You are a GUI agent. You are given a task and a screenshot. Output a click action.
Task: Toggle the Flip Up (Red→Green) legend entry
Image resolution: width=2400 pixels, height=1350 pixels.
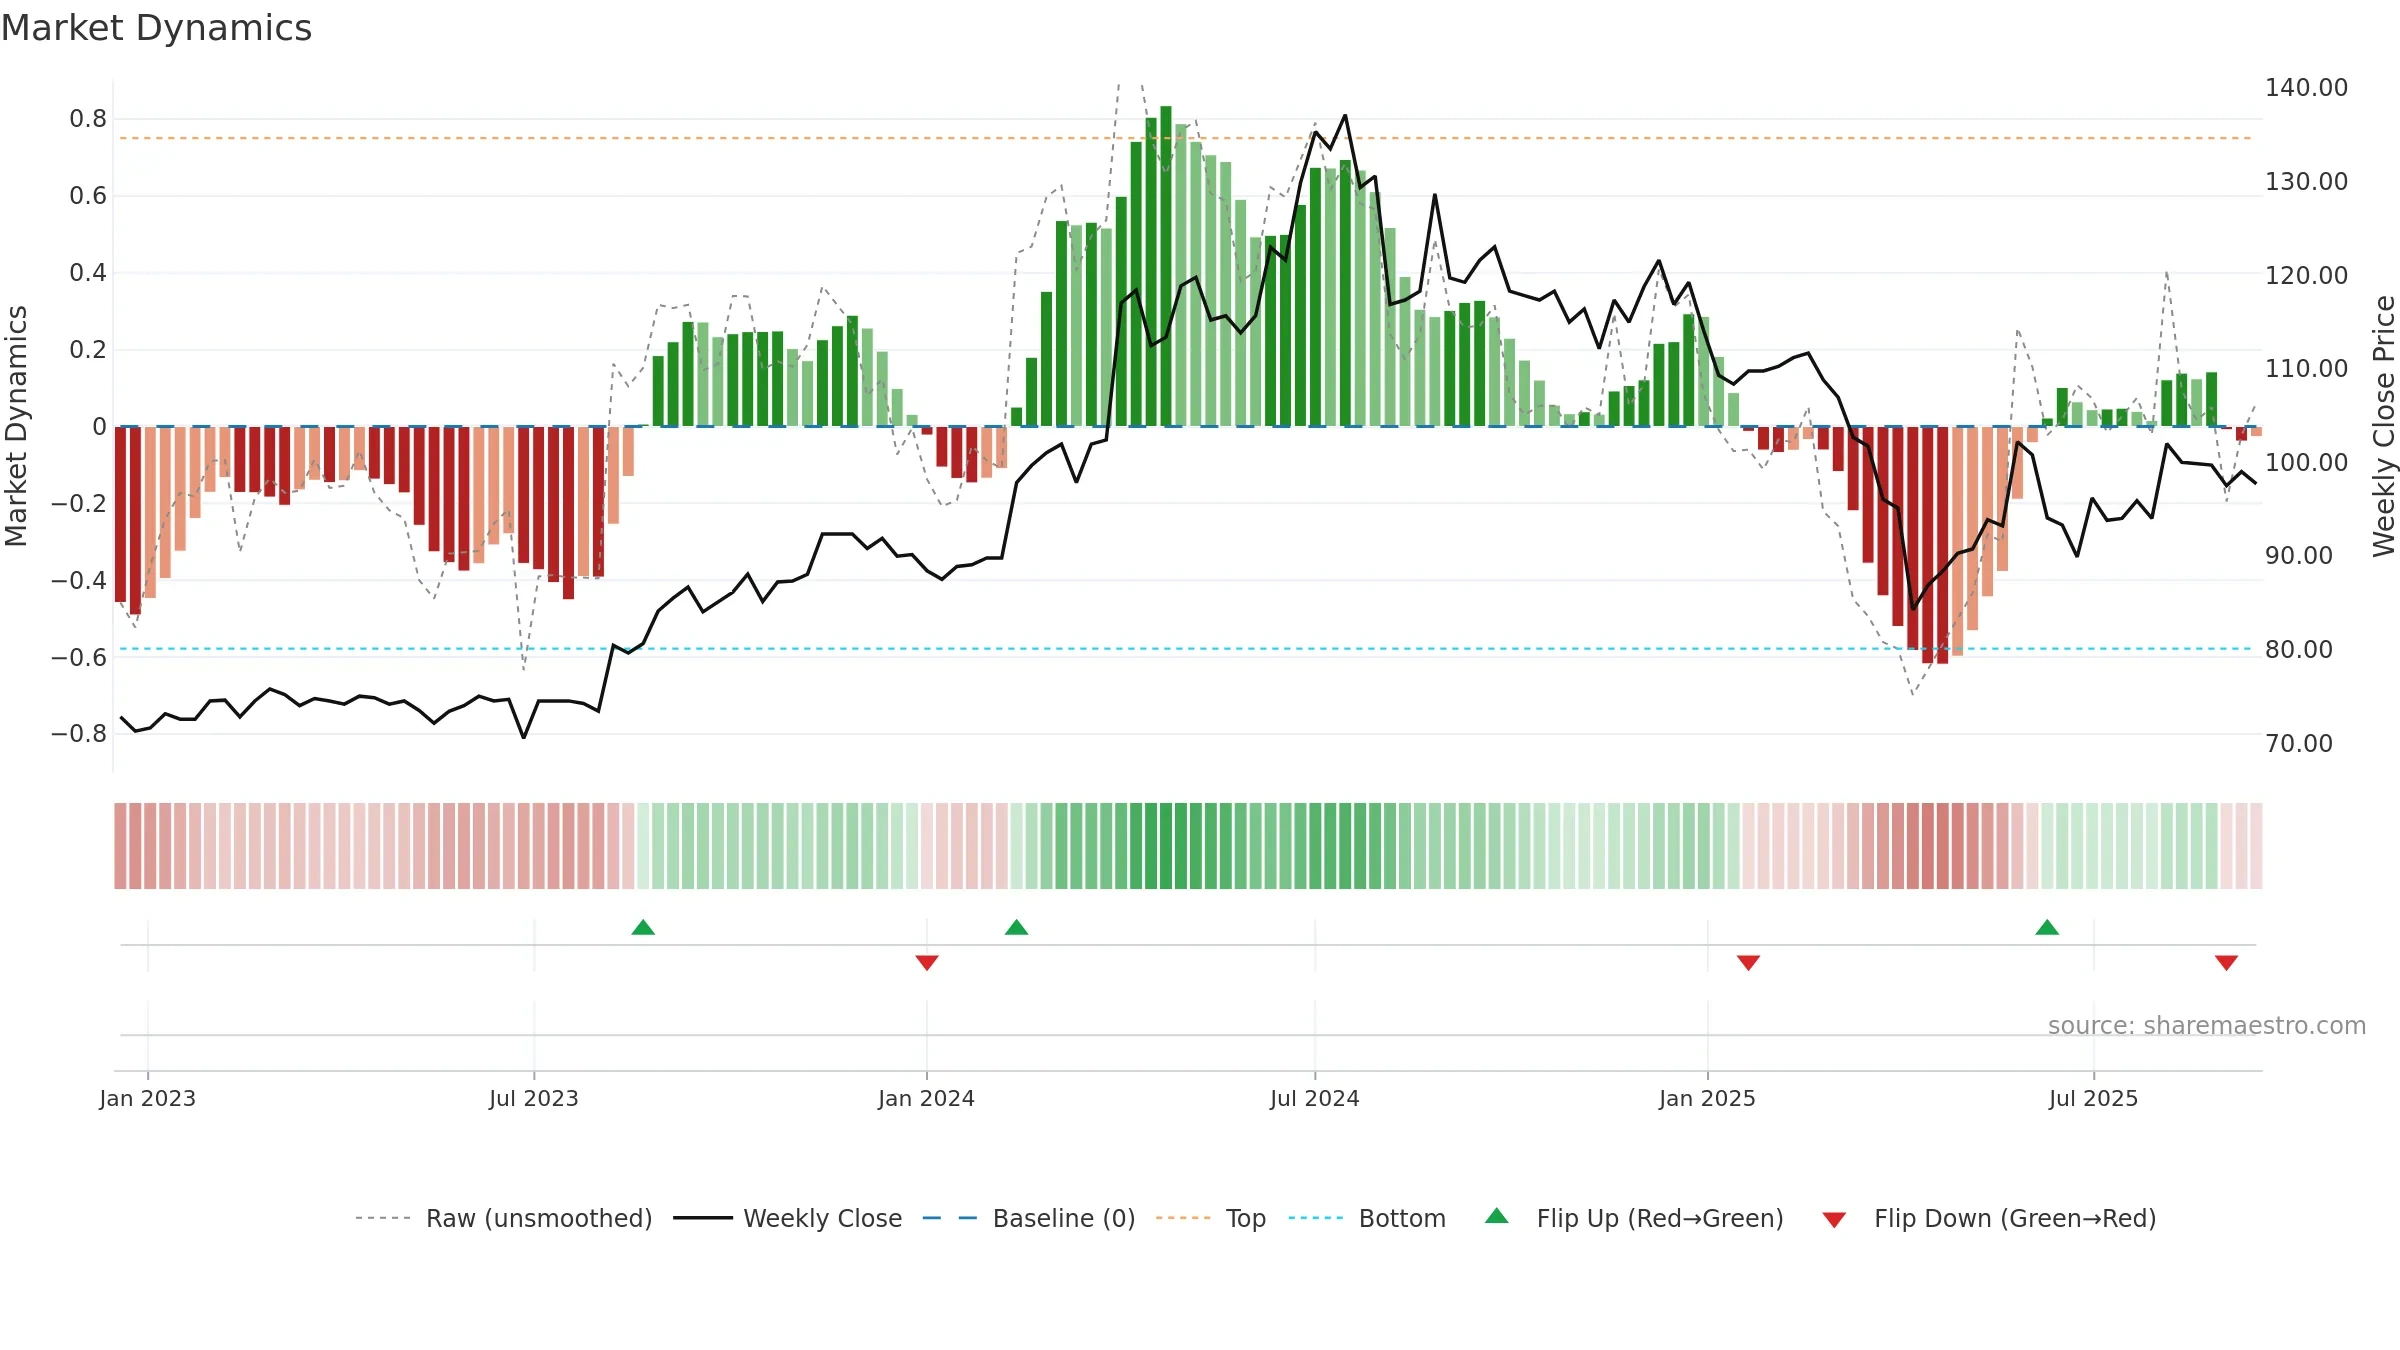(x=1634, y=1218)
